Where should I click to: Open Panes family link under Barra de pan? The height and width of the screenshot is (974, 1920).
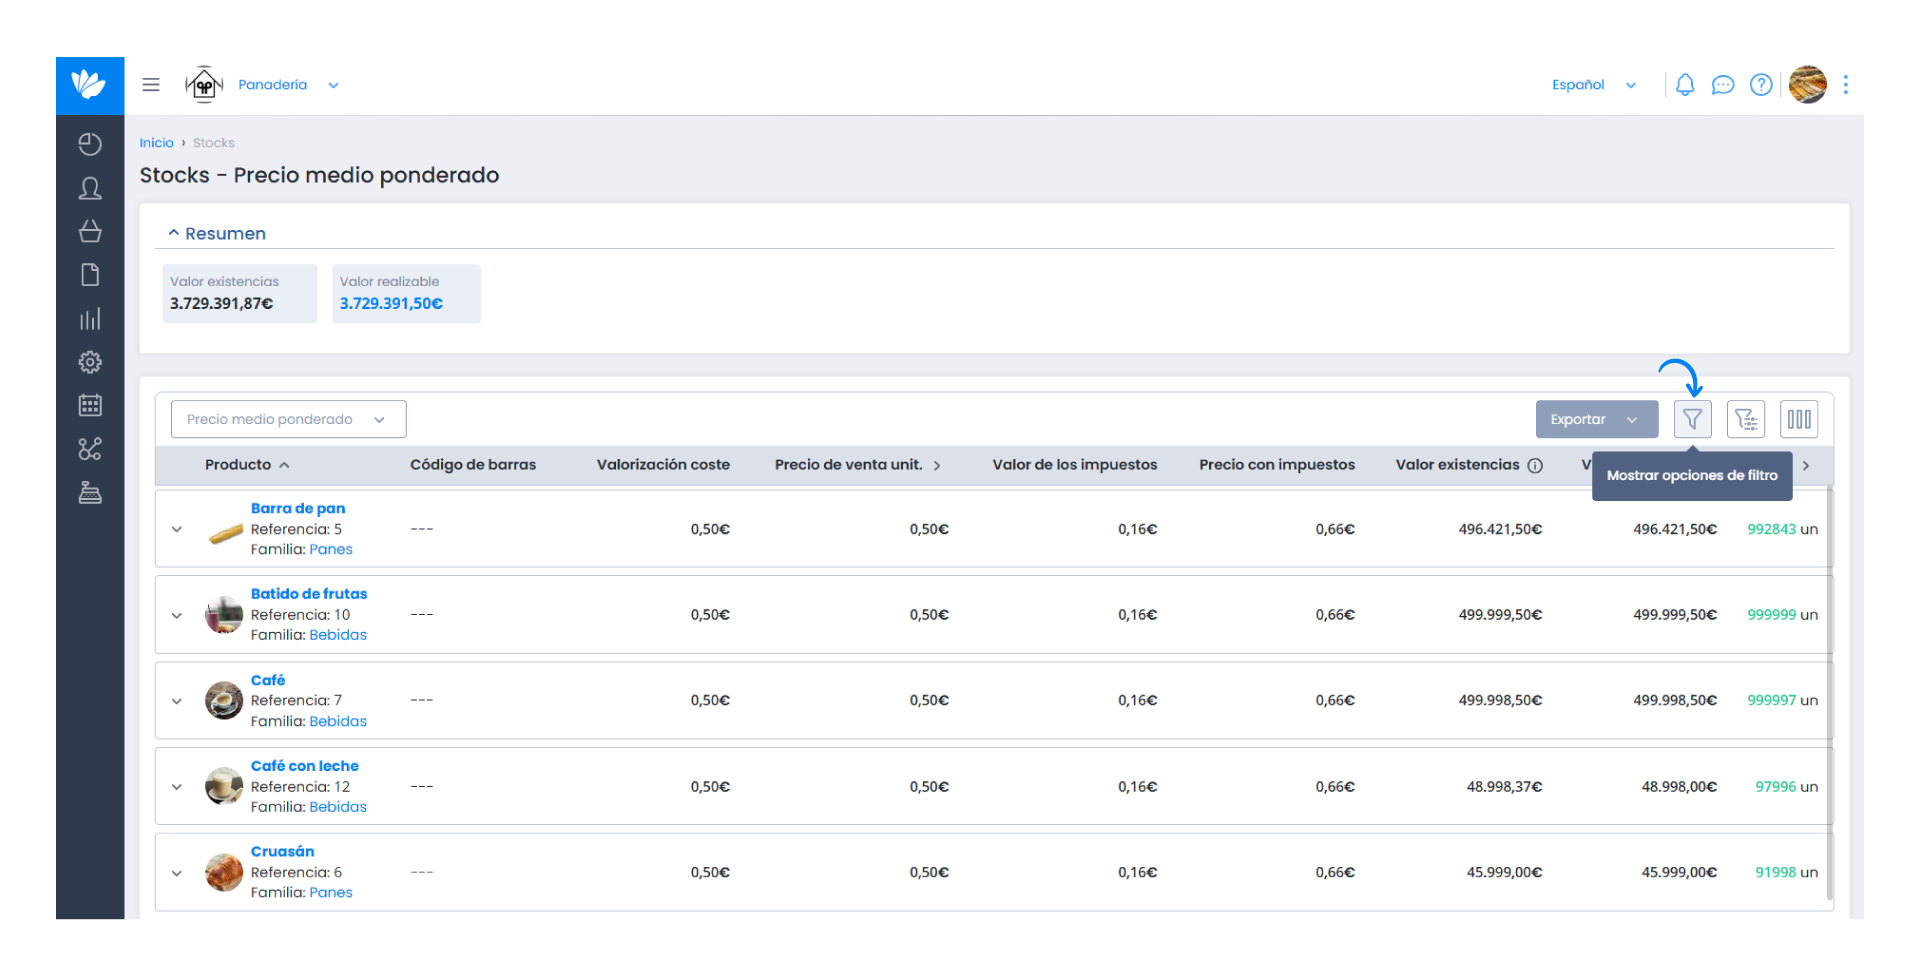point(331,549)
